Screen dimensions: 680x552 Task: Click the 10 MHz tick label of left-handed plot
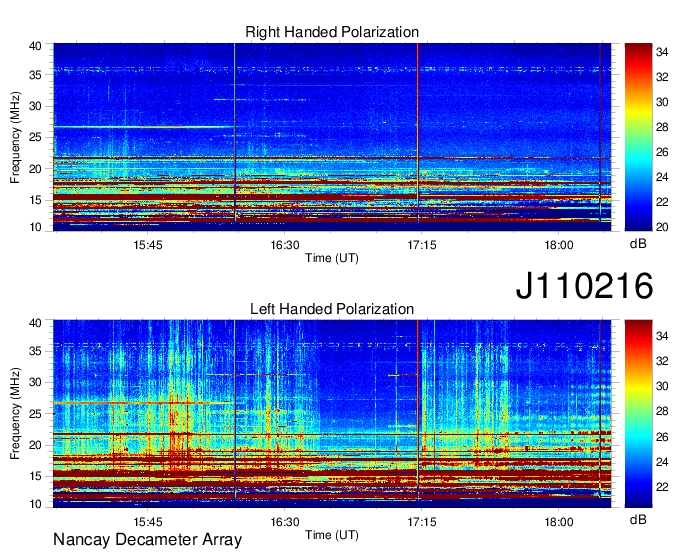(35, 504)
